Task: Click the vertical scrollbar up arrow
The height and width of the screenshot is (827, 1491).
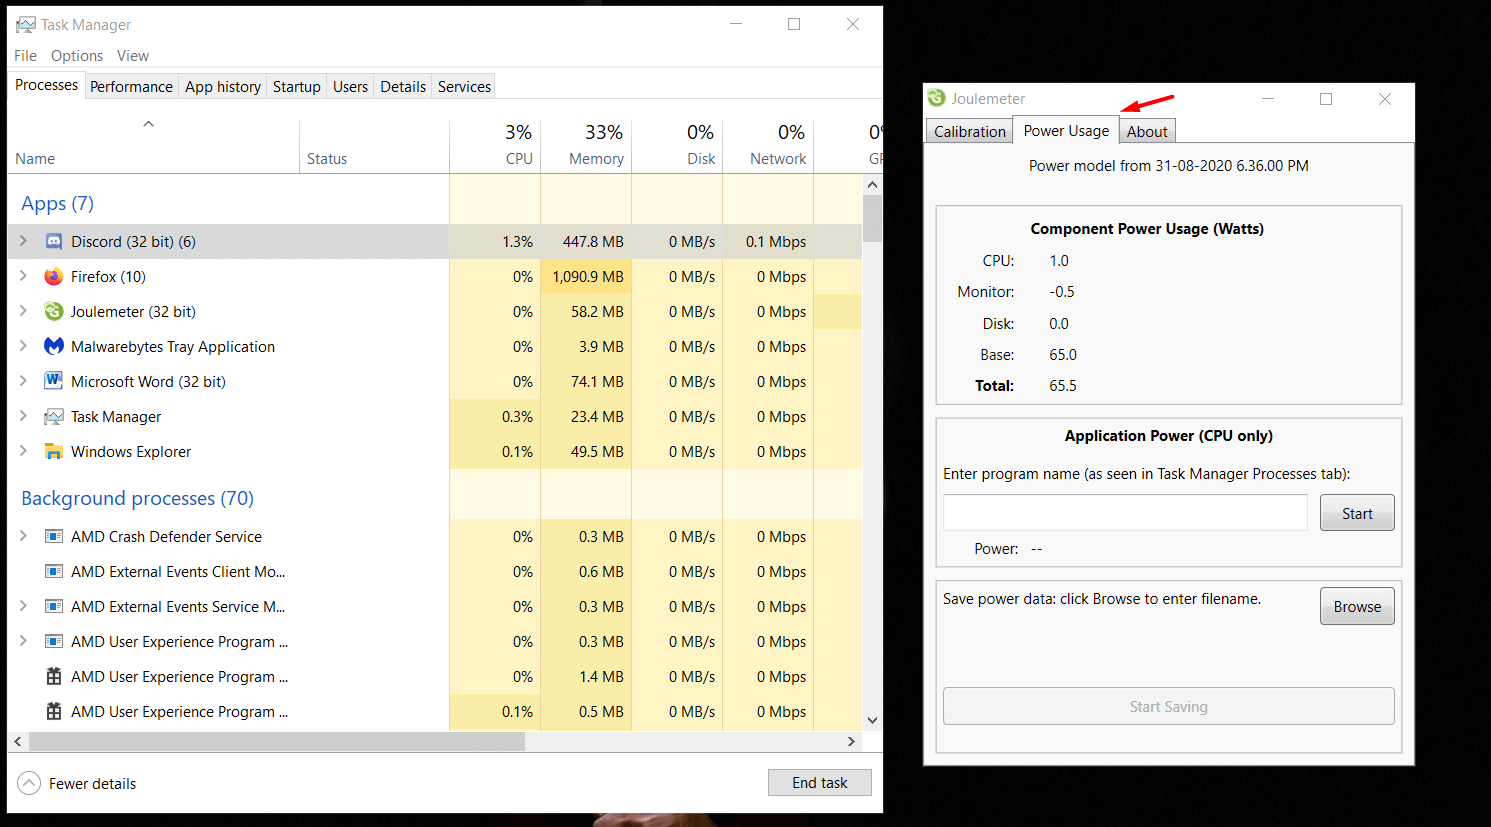Action: (872, 185)
